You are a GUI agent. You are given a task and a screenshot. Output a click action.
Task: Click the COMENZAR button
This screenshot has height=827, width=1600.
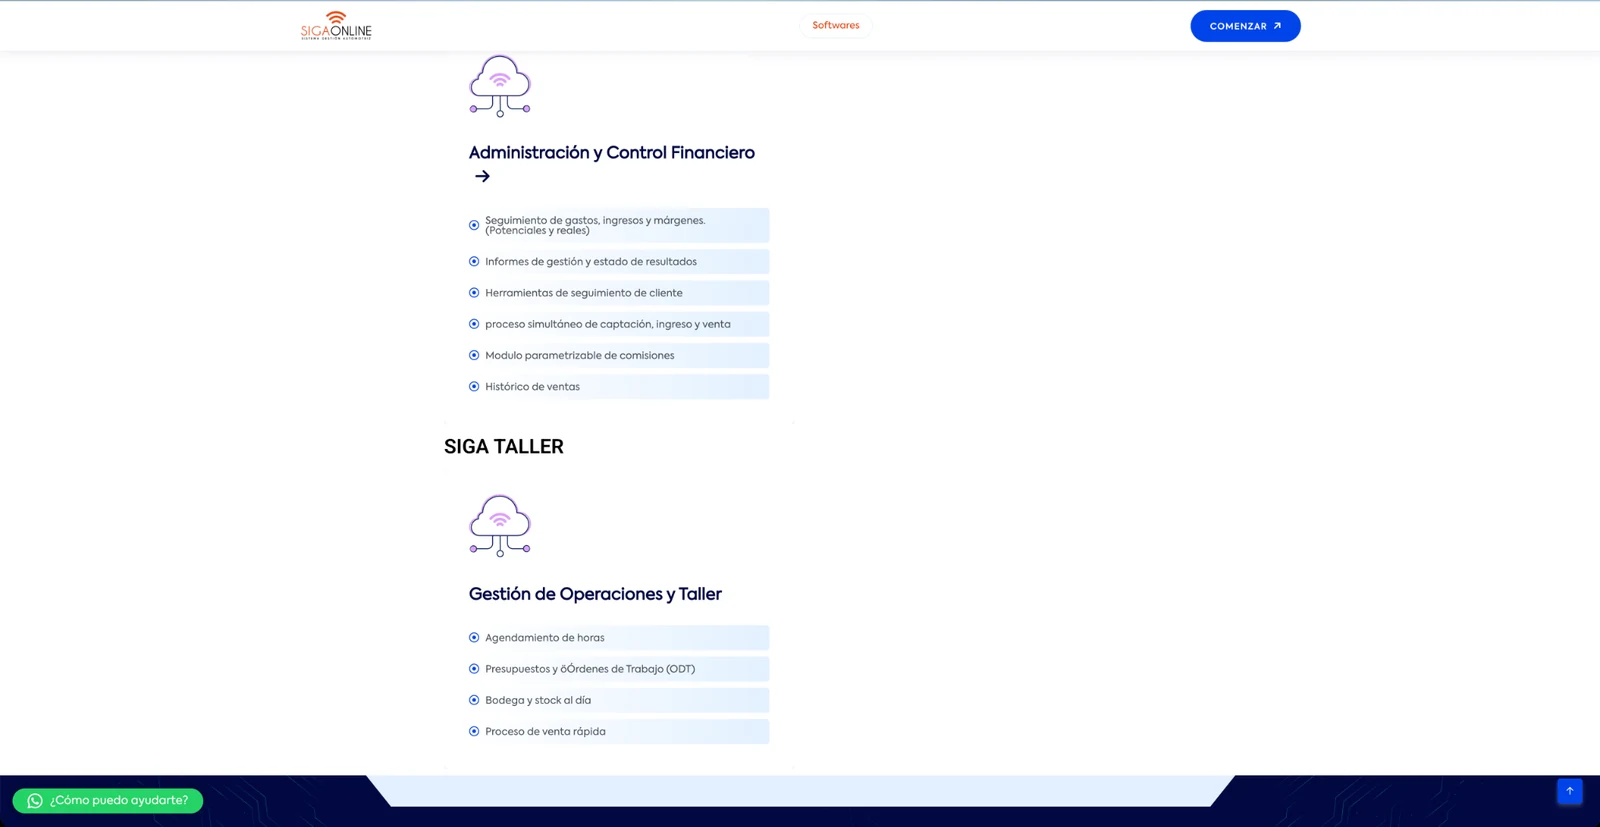1245,26
